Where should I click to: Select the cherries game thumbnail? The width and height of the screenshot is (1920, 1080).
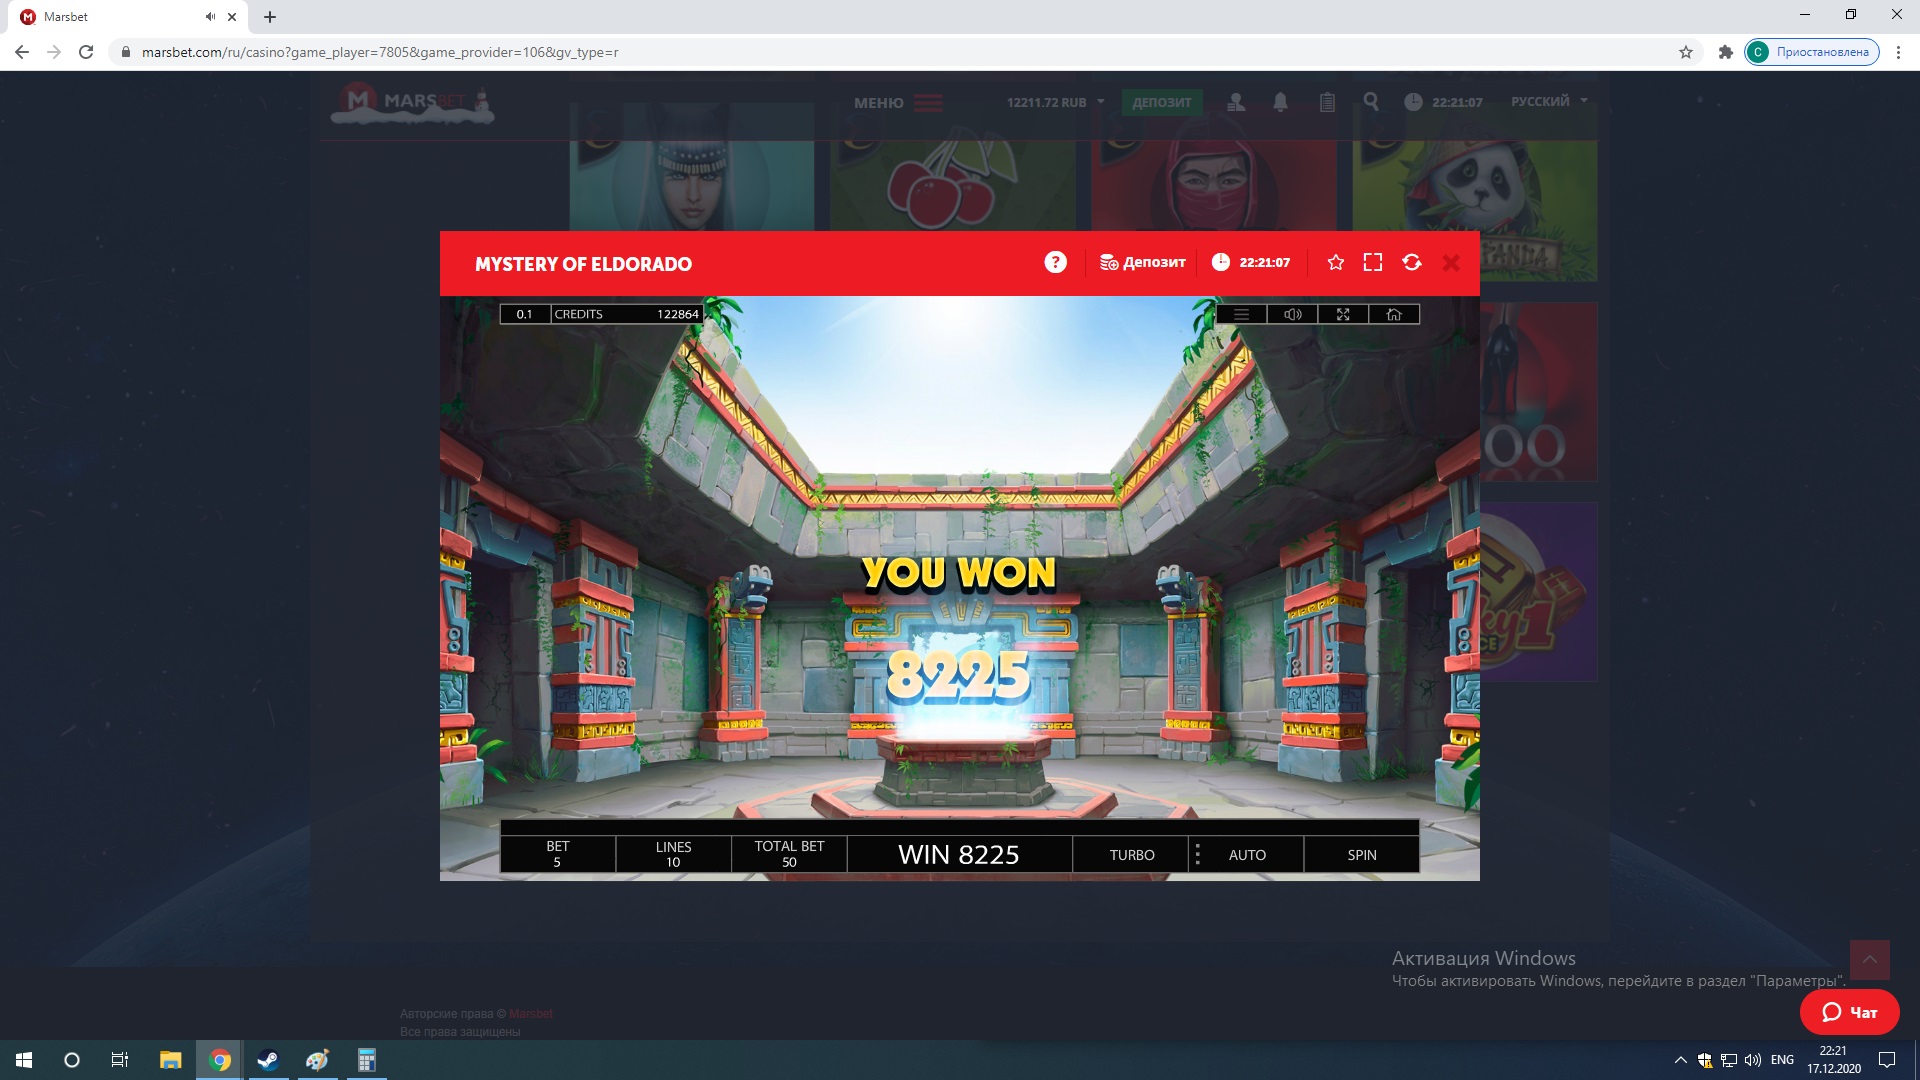tap(953, 186)
